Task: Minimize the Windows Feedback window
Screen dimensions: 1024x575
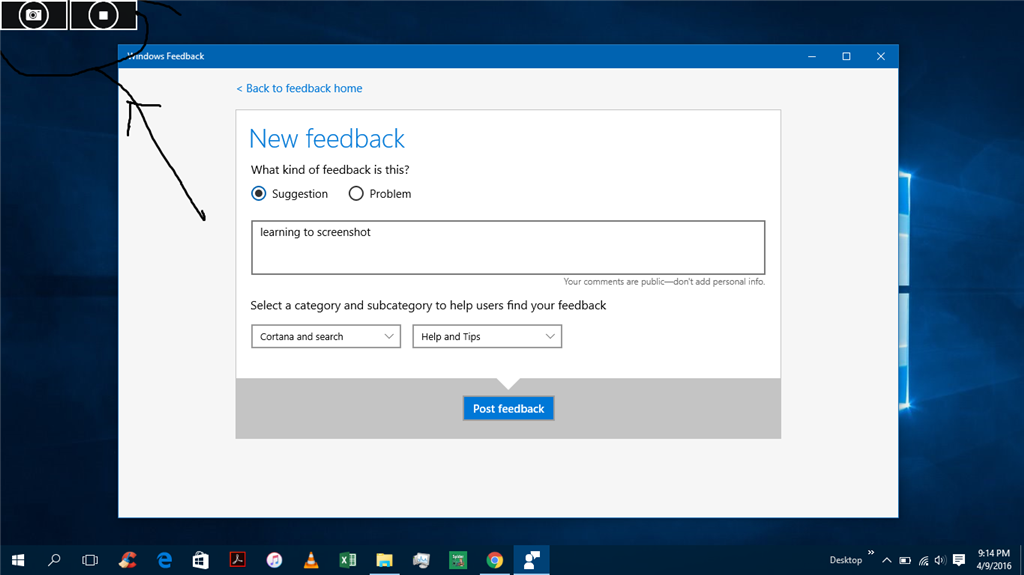Action: click(812, 56)
